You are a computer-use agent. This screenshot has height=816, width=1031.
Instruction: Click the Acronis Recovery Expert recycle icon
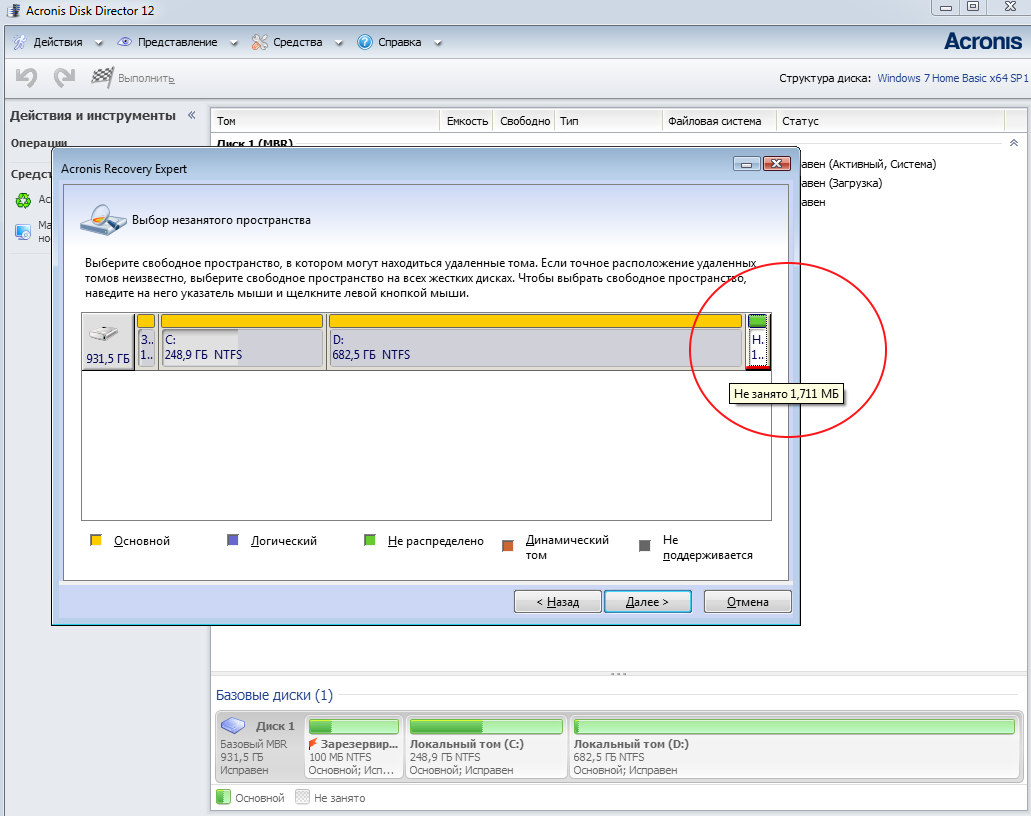tap(23, 200)
